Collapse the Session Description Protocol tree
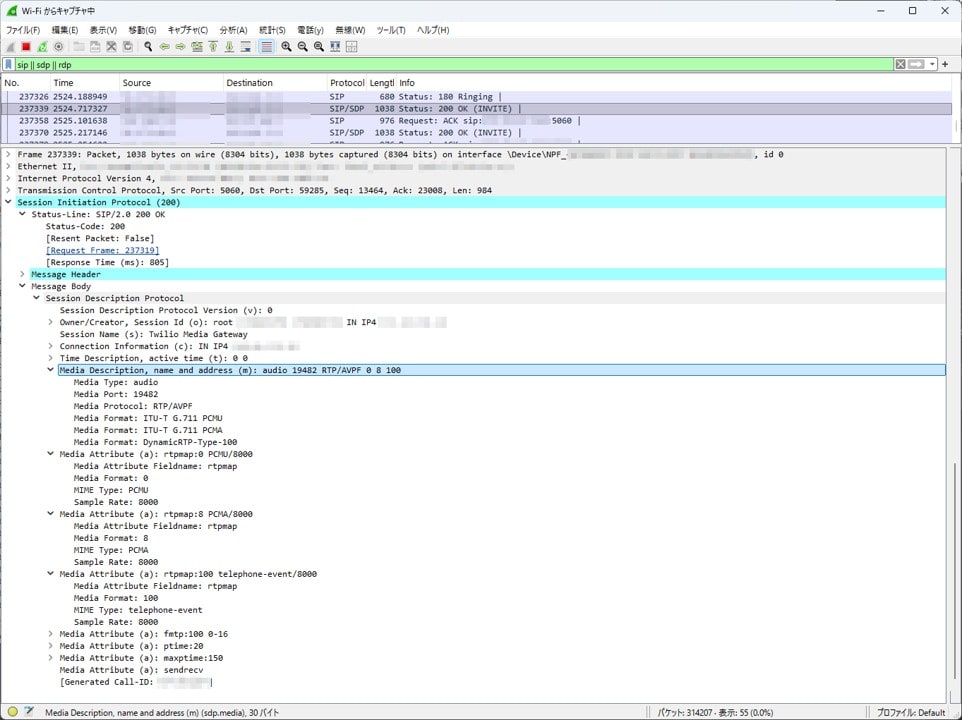The height and width of the screenshot is (720, 962). tap(36, 298)
